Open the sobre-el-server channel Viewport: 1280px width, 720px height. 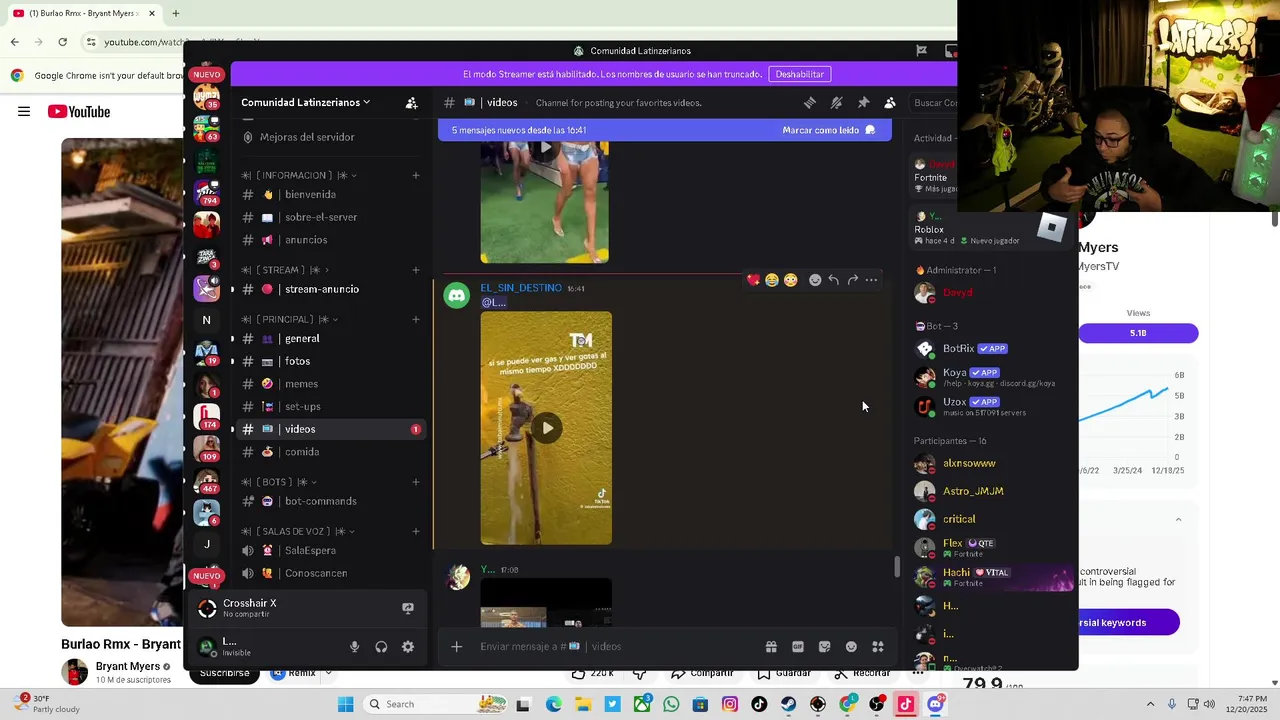coord(331,217)
